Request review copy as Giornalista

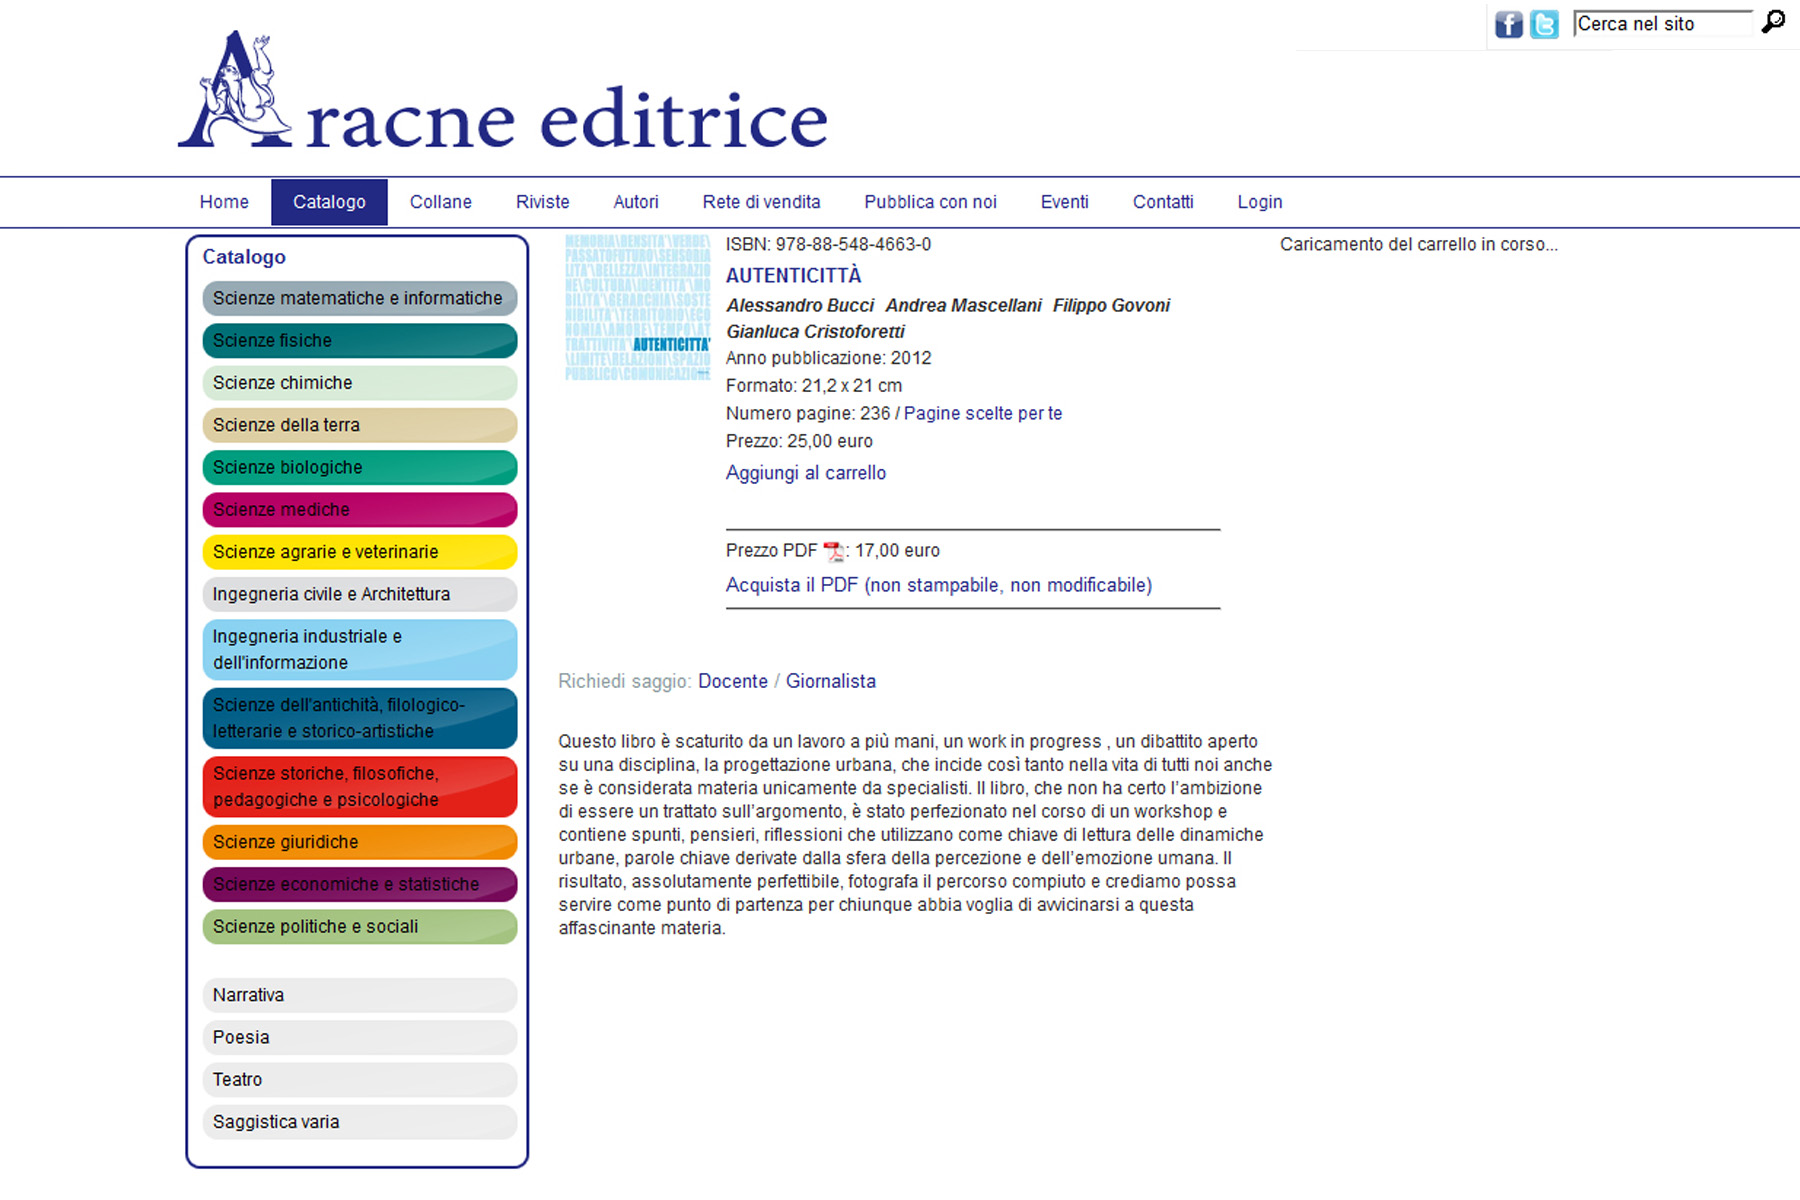click(831, 682)
